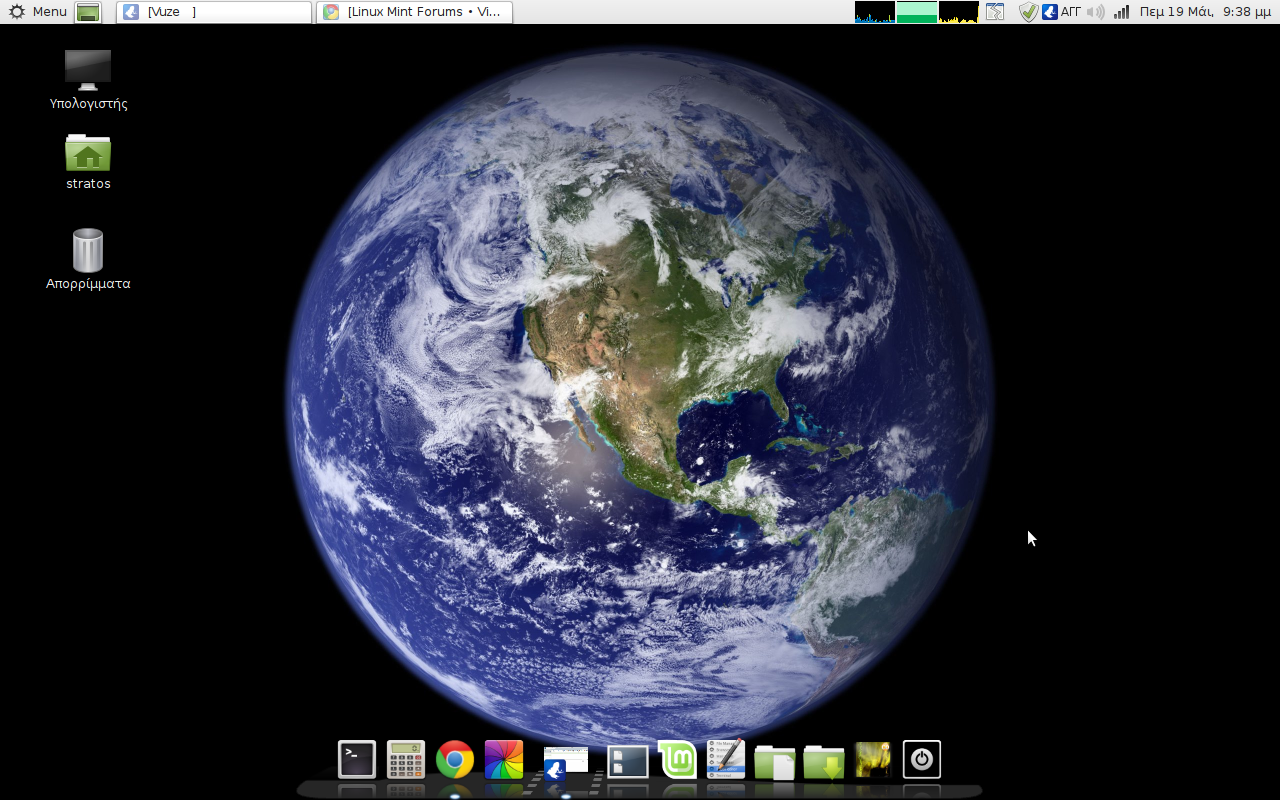Click the map-like tray icon beside monitor graphs
Image resolution: width=1280 pixels, height=800 pixels.
(995, 12)
